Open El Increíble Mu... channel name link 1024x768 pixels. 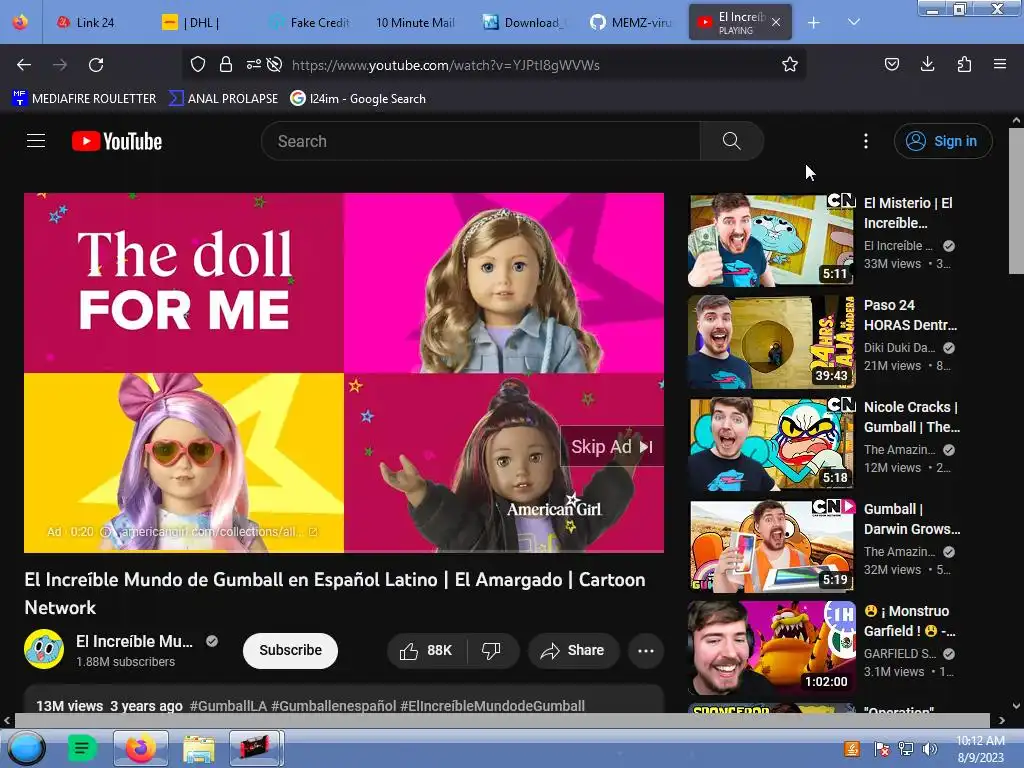click(135, 641)
